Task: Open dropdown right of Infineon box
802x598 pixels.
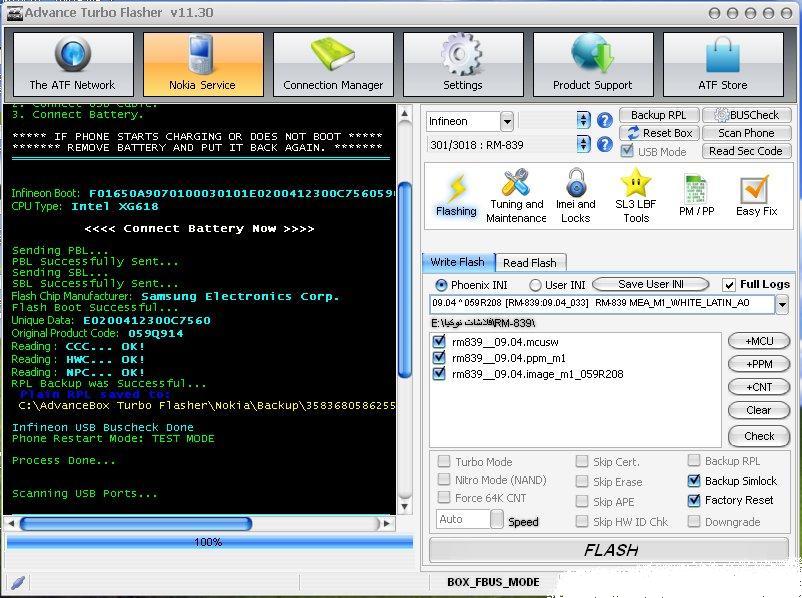Action: tap(583, 121)
